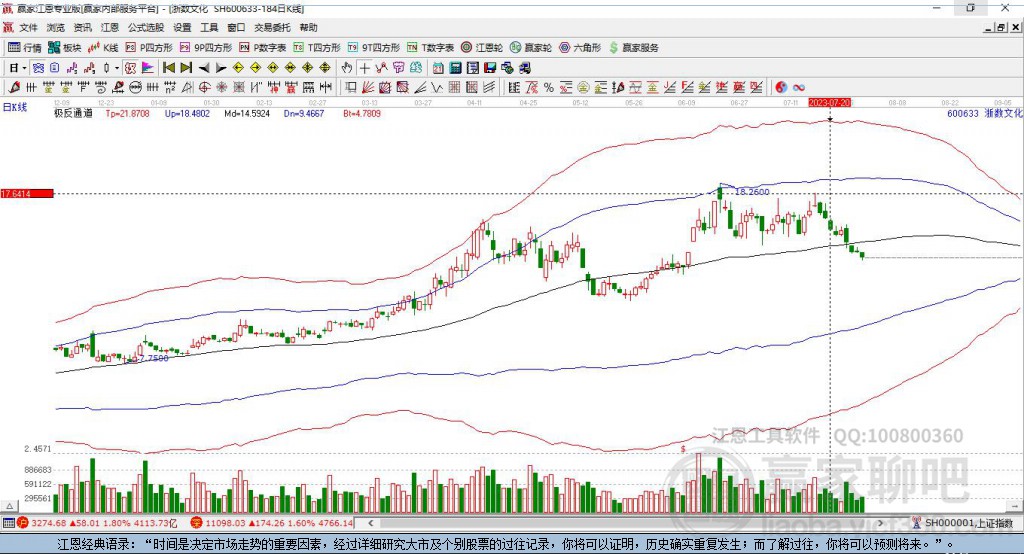Viewport: 1024px width, 554px height.
Task: Open the 板块 sector view
Action: coord(65,48)
